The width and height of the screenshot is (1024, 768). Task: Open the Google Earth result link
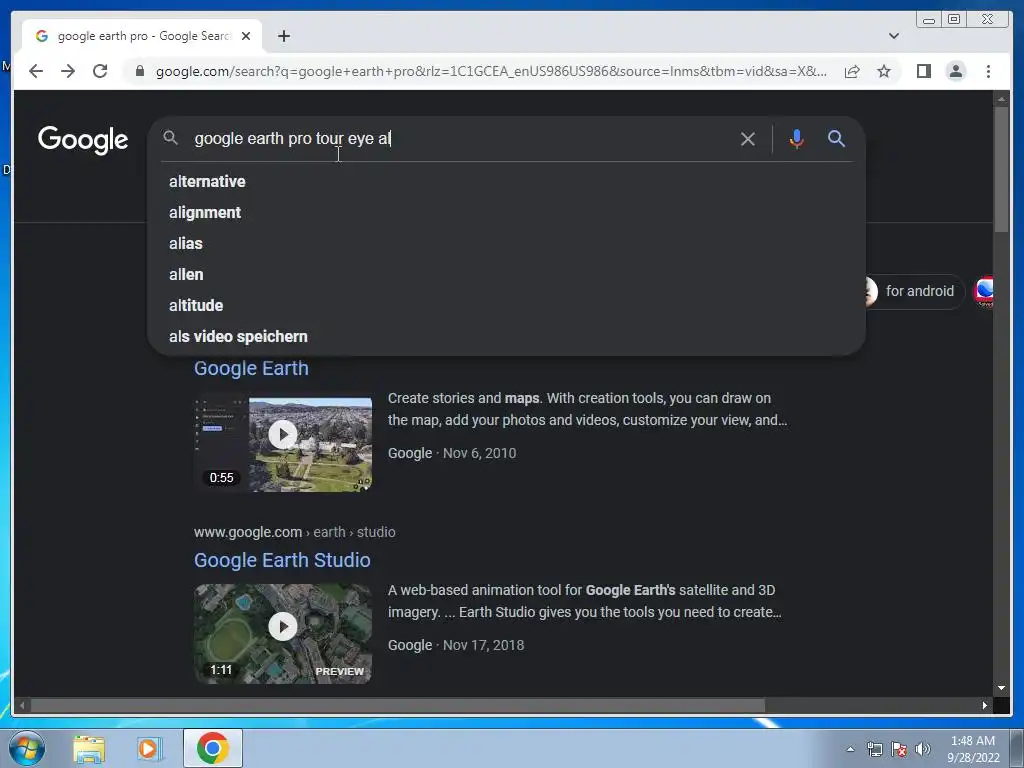[x=251, y=368]
